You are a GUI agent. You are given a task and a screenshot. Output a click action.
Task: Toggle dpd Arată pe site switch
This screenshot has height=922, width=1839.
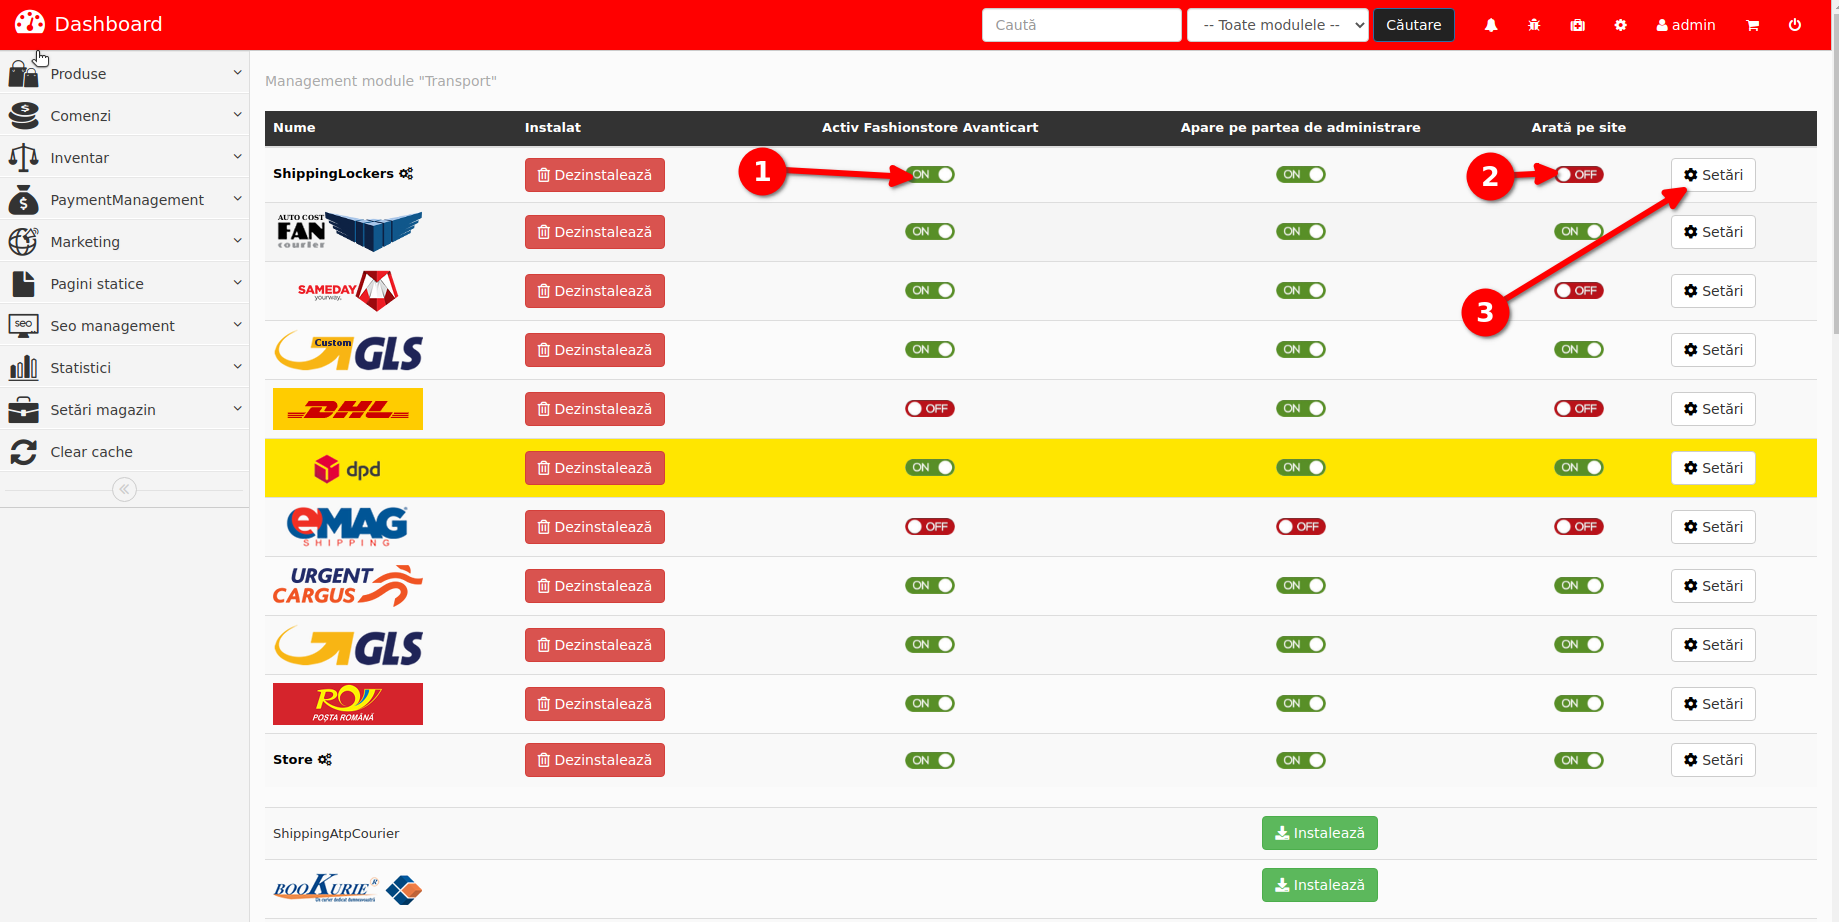(1579, 467)
